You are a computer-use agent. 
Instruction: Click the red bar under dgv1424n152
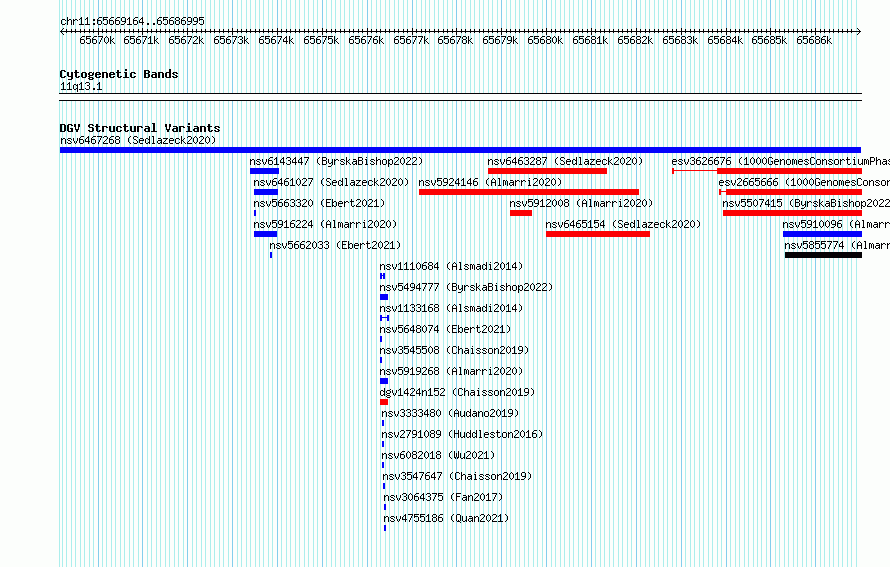(384, 402)
